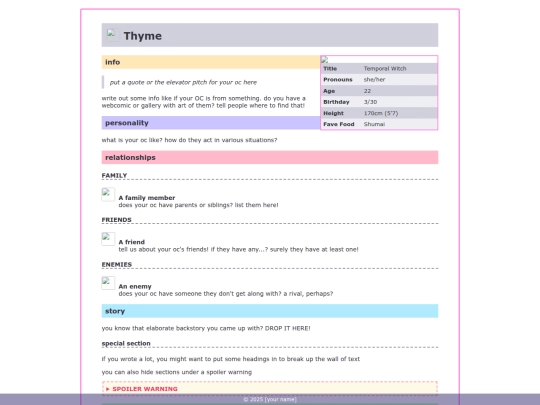
Task: Click the height value 170cm
Action: click(x=381, y=113)
